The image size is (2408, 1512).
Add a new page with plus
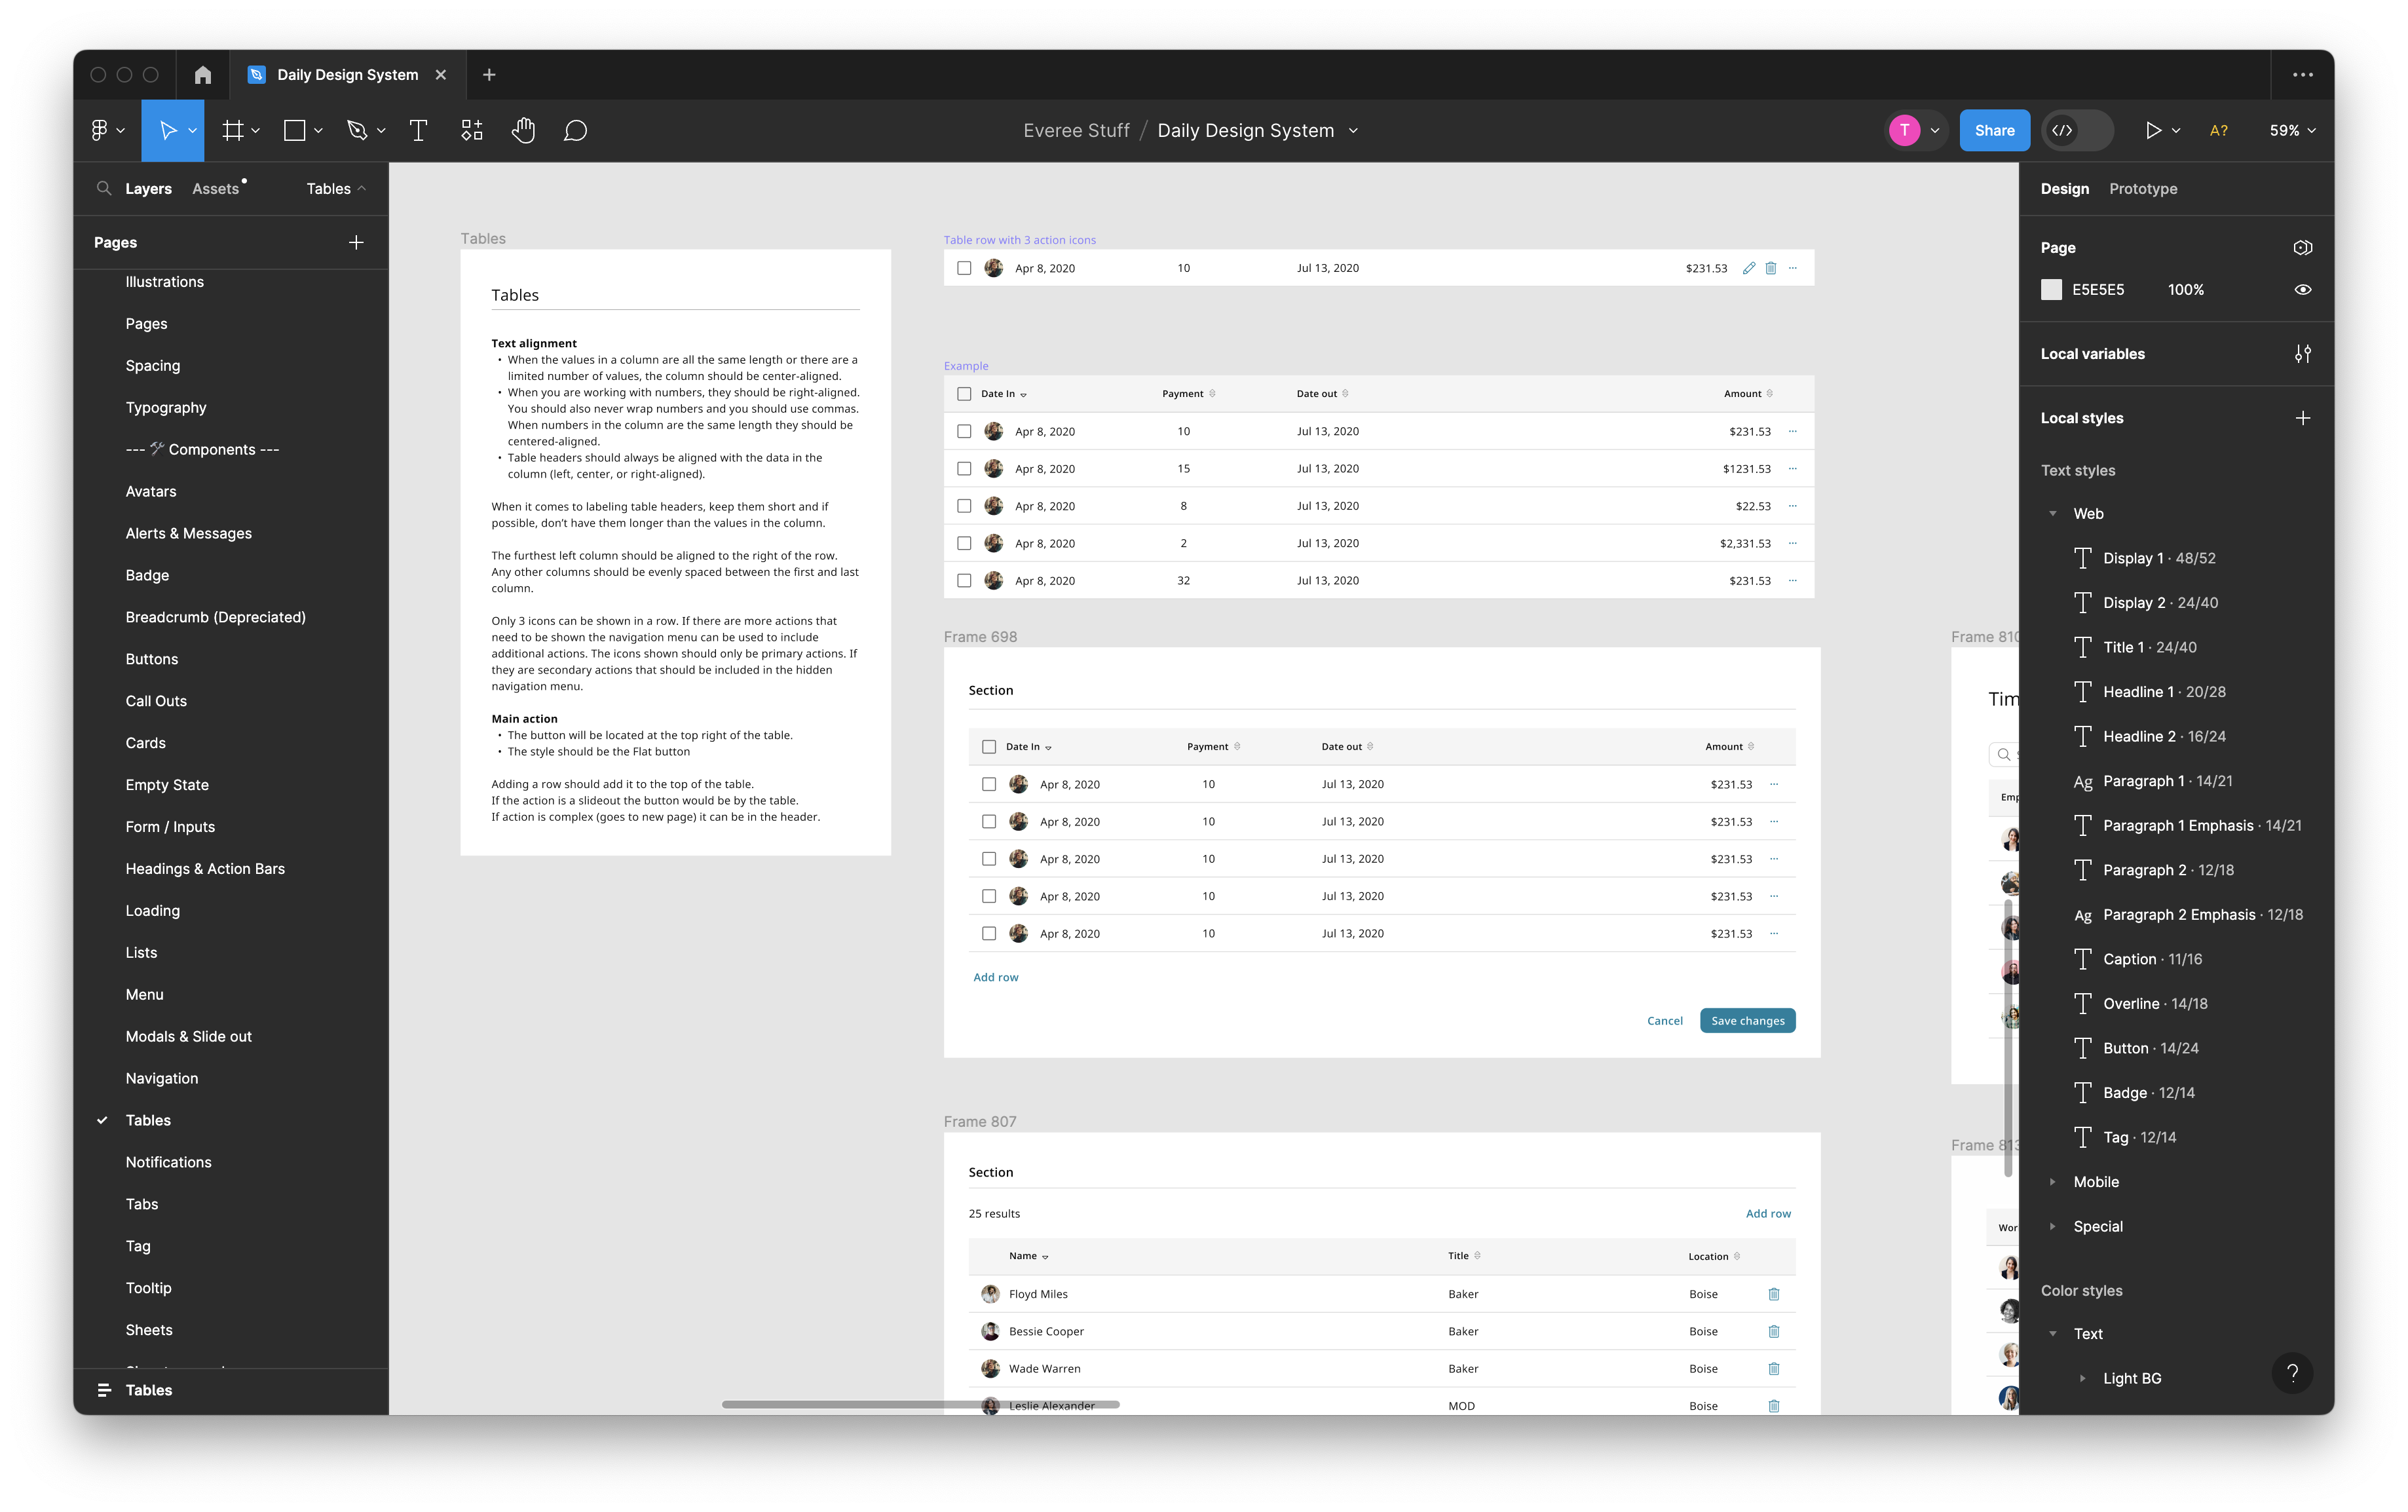pos(356,242)
